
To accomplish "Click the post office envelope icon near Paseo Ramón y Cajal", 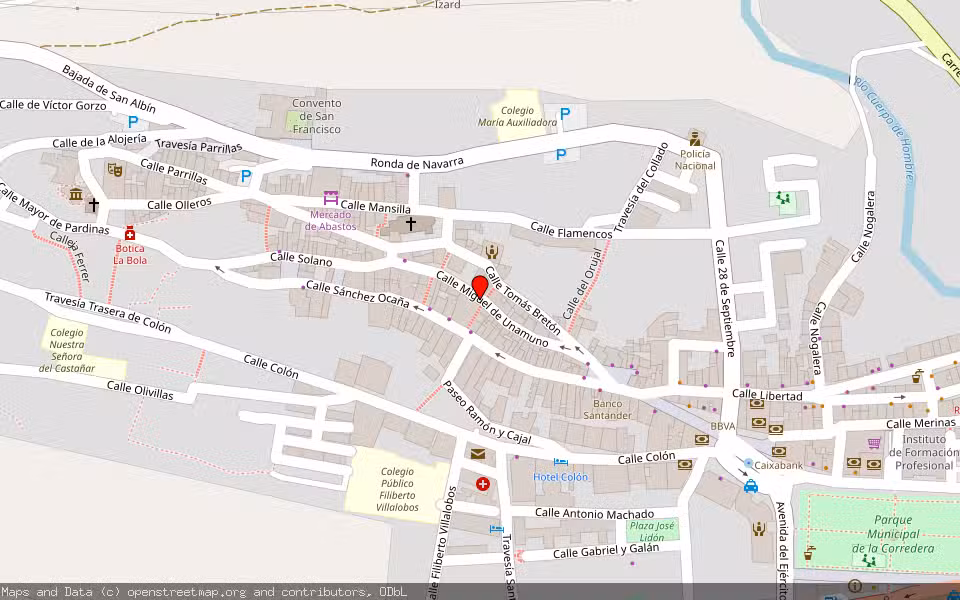I will (x=477, y=454).
